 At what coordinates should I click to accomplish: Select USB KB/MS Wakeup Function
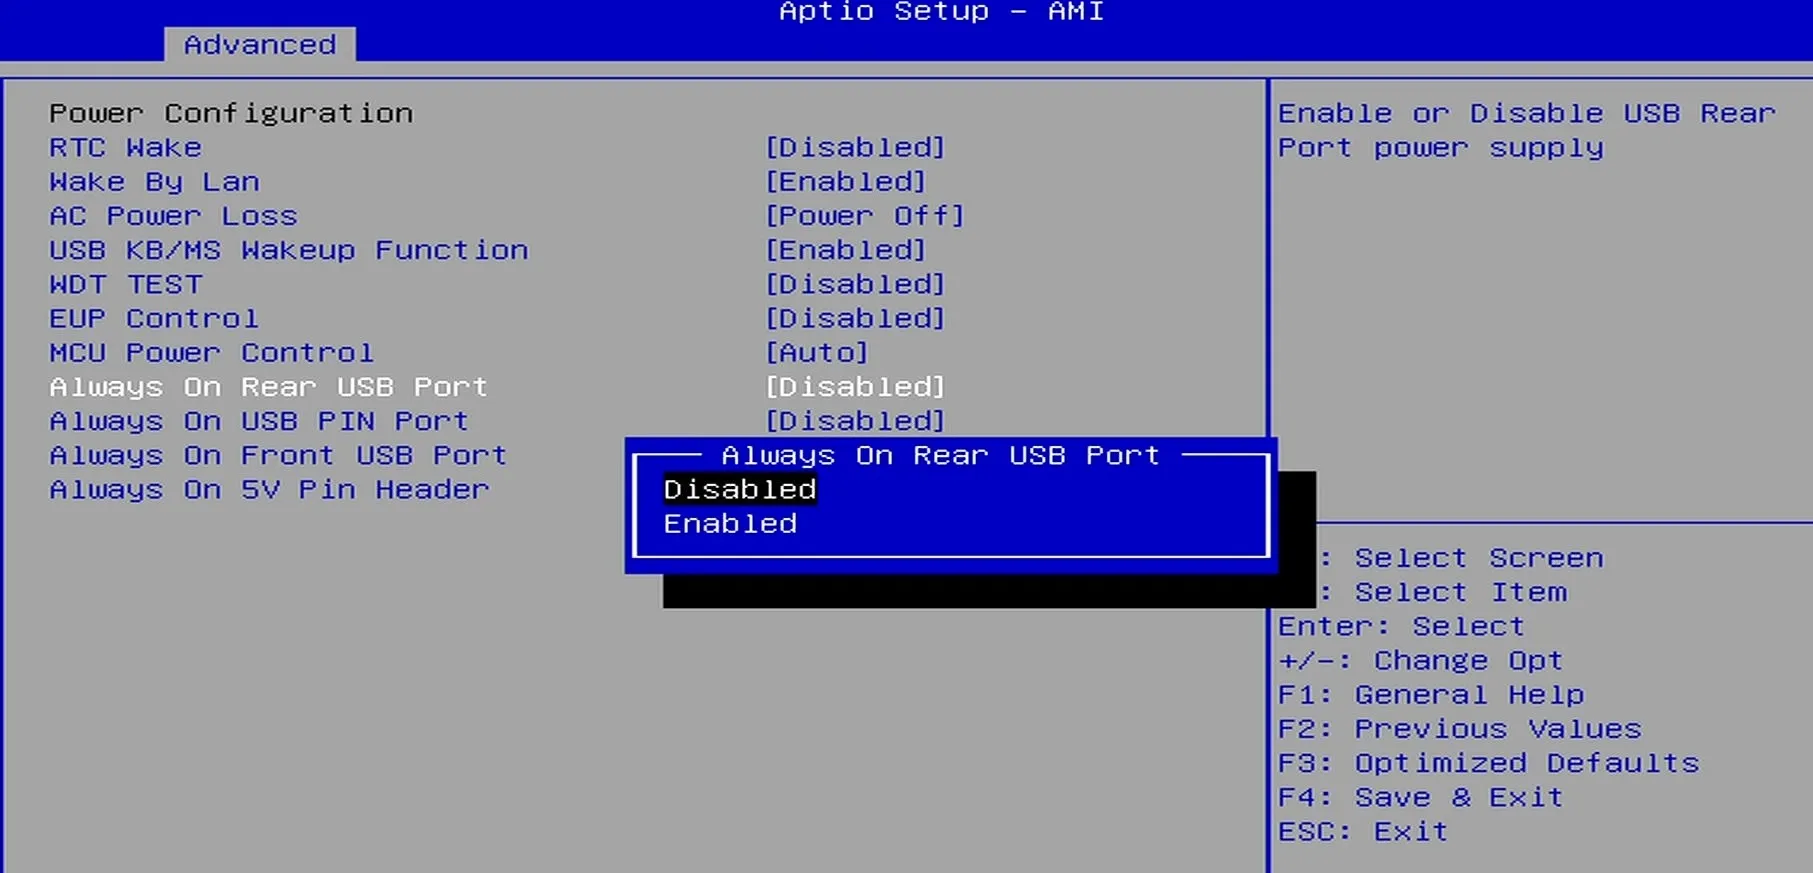pyautogui.click(x=289, y=250)
